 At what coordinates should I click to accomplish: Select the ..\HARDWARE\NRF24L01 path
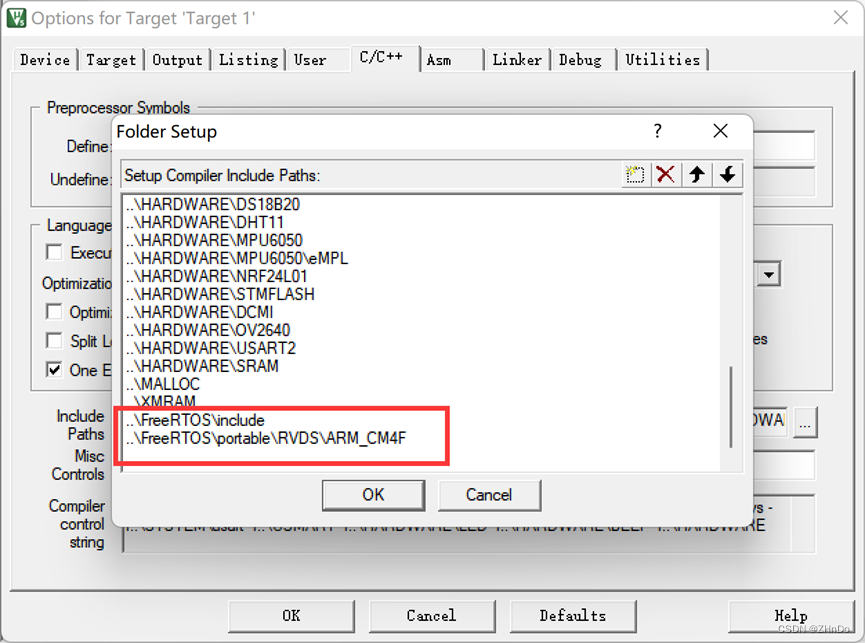tap(216, 276)
